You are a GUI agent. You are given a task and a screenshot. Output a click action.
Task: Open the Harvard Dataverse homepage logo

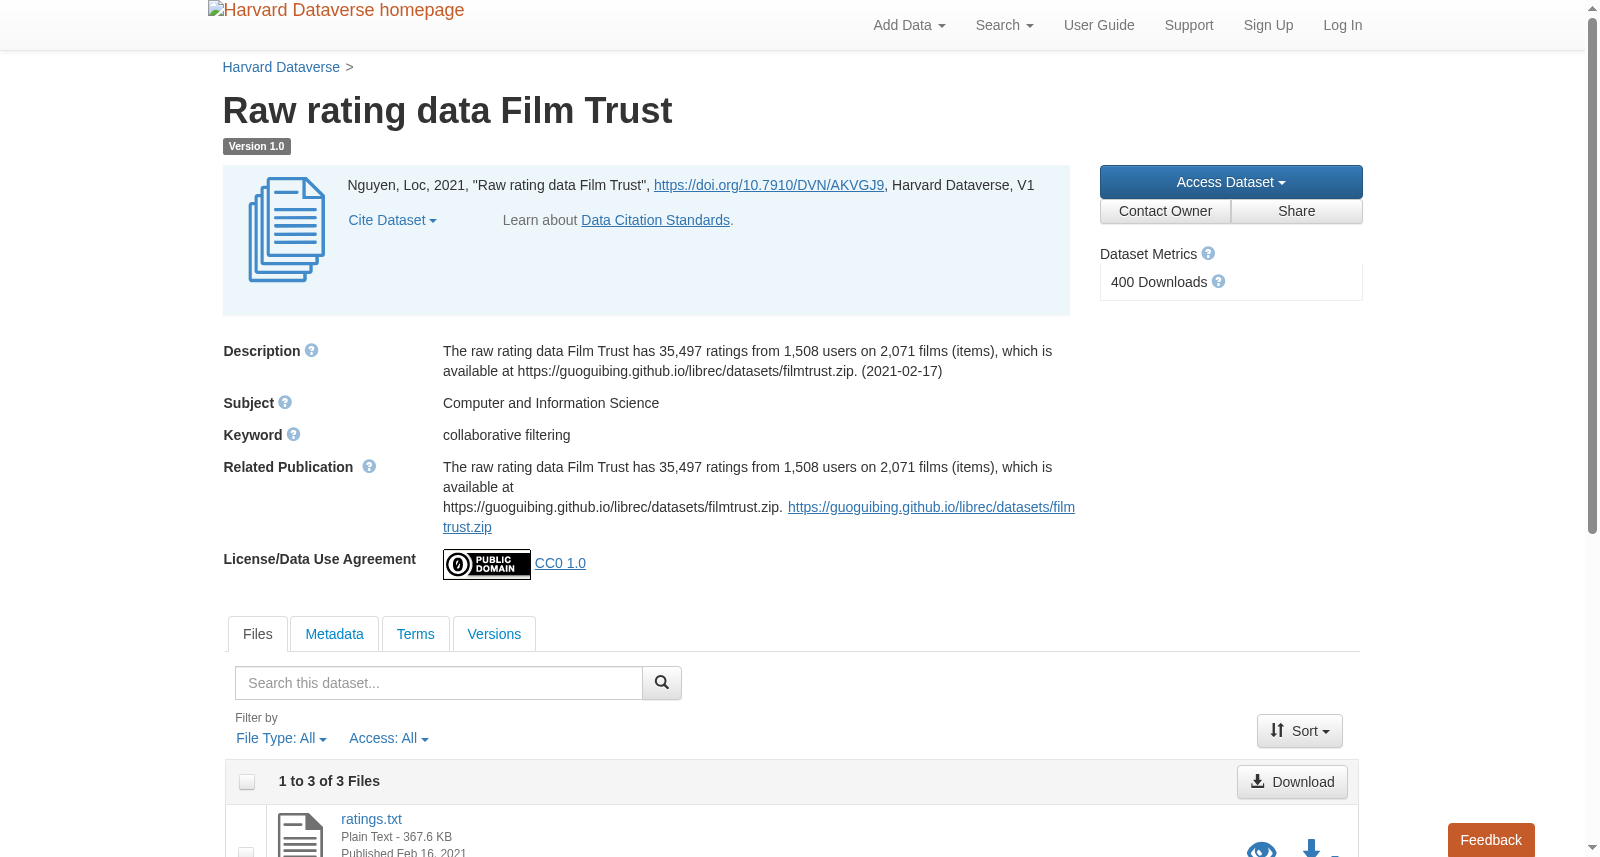coord(336,10)
